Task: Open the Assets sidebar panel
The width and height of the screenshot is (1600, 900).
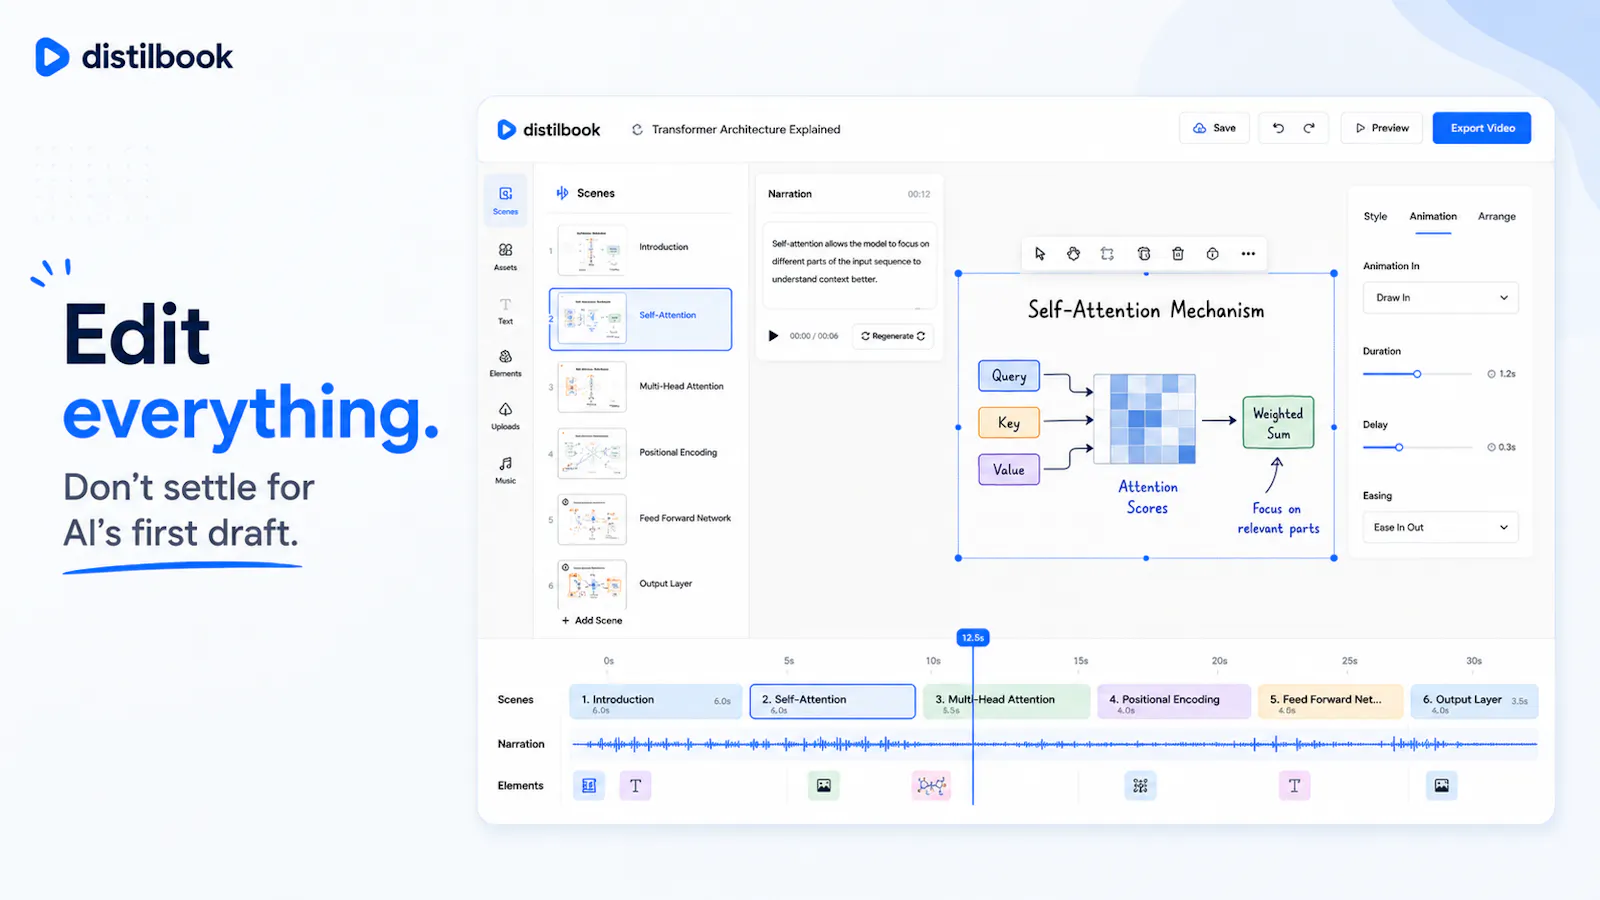Action: pyautogui.click(x=506, y=256)
